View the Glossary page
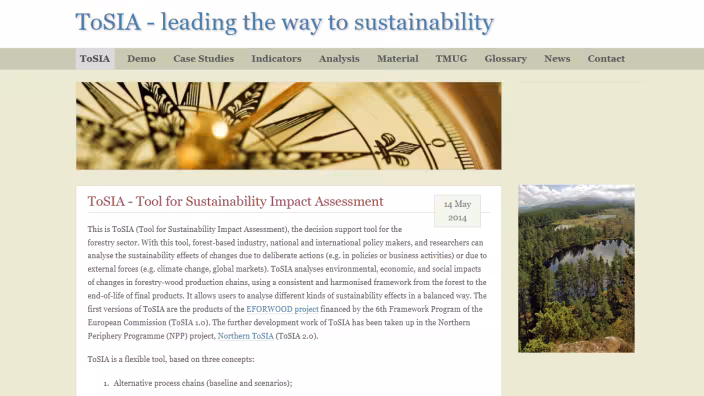This screenshot has height=396, width=704. click(x=505, y=59)
